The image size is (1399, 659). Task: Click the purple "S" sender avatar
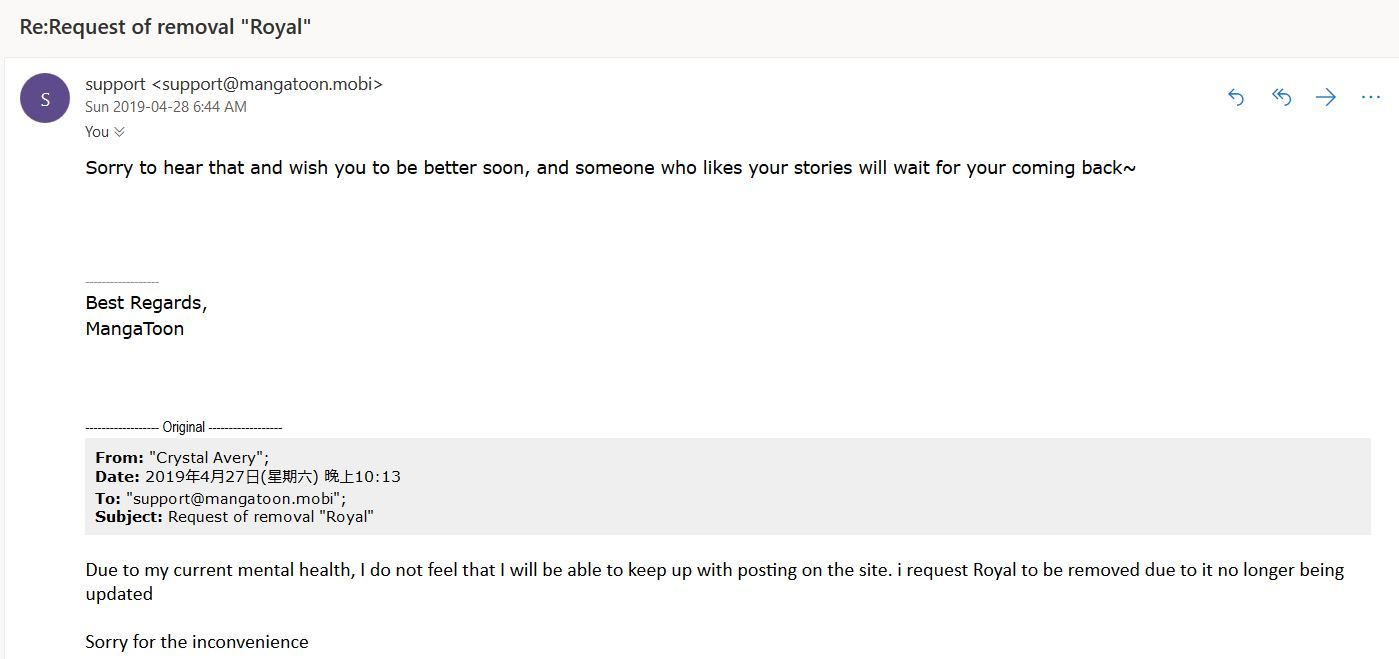(45, 98)
